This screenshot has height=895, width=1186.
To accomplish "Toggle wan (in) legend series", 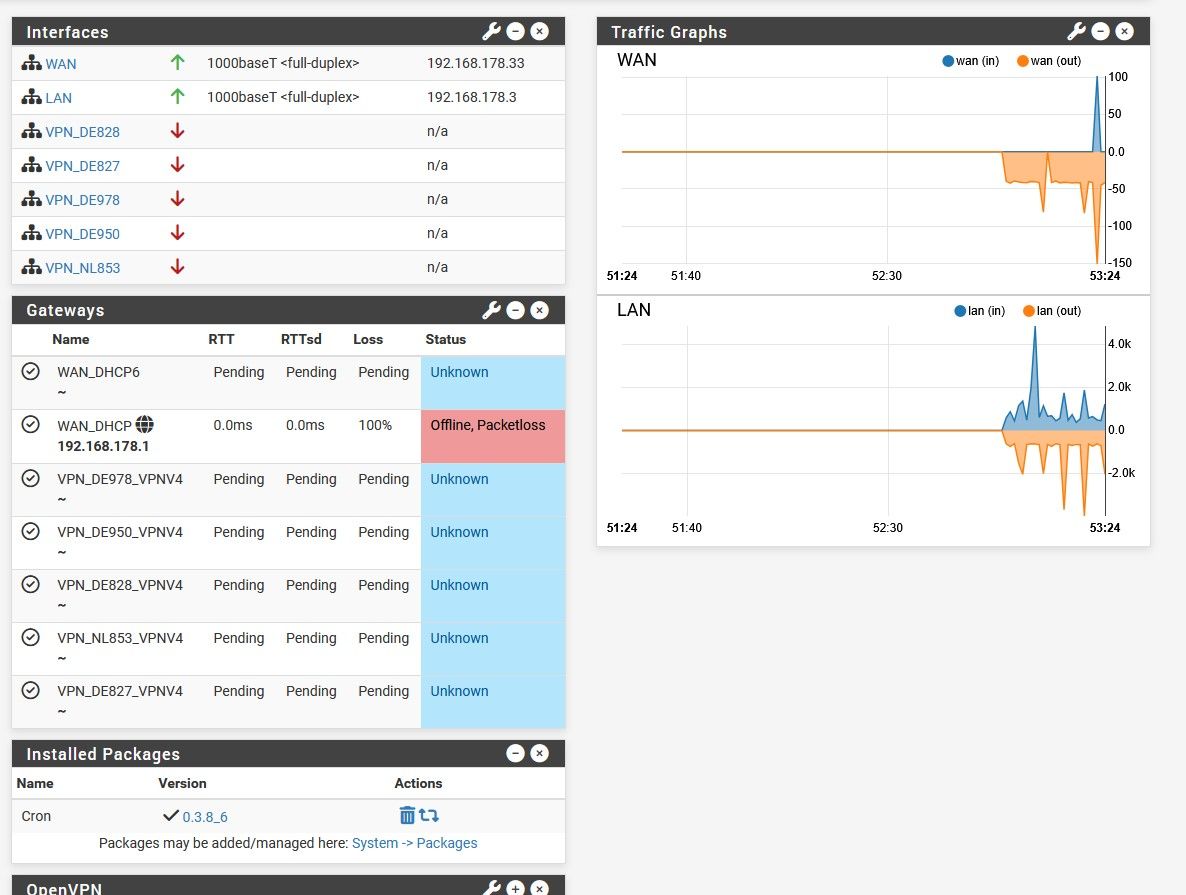I will tap(971, 61).
